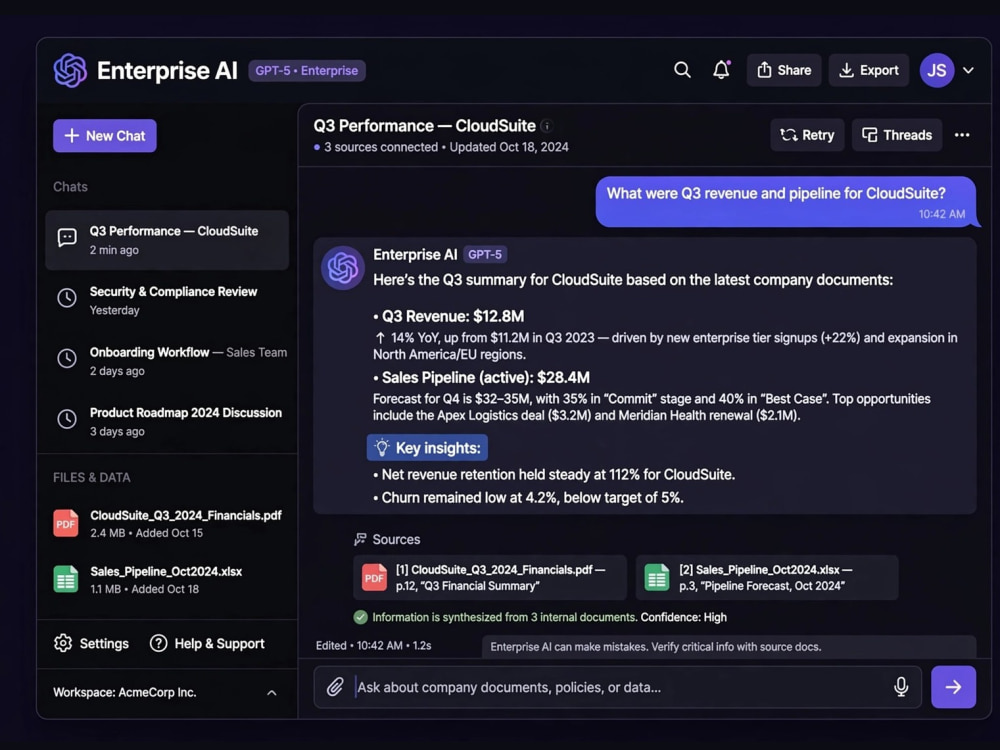The width and height of the screenshot is (1000, 750).
Task: Click clock icon beside Product Roadmap 2024
Action: point(67,418)
